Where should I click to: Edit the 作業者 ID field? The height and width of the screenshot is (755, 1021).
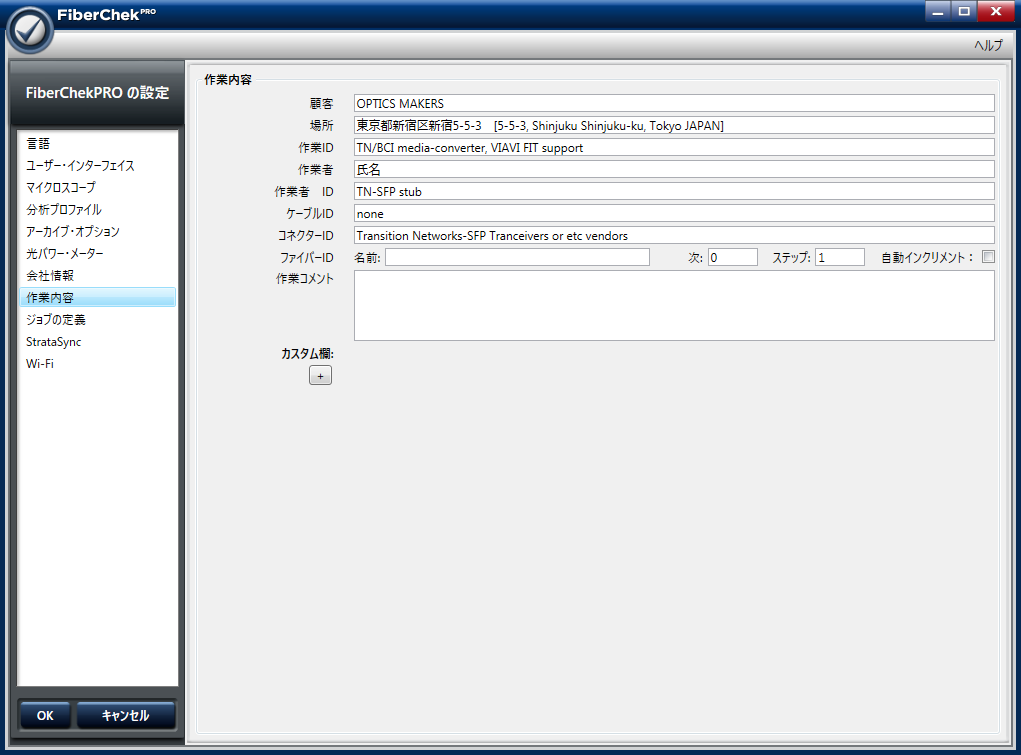[674, 192]
